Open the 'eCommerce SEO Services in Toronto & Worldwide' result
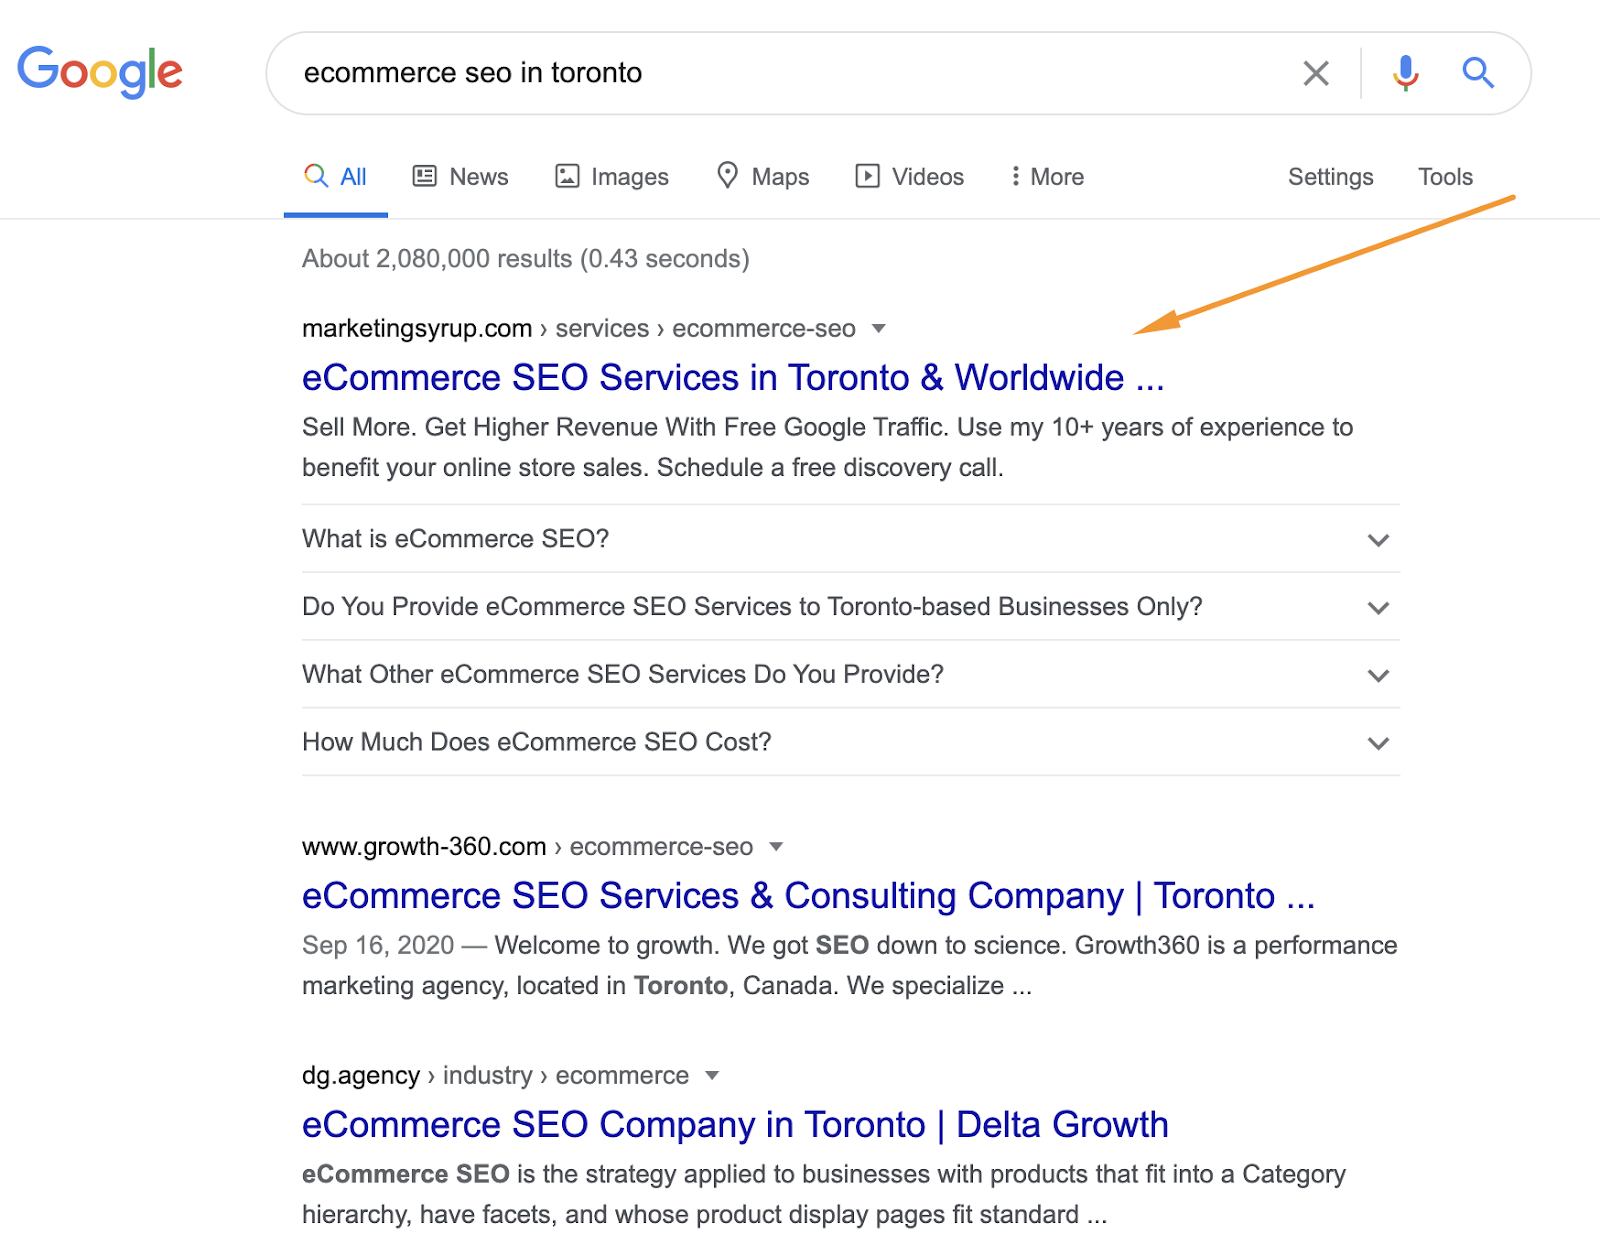 click(733, 378)
